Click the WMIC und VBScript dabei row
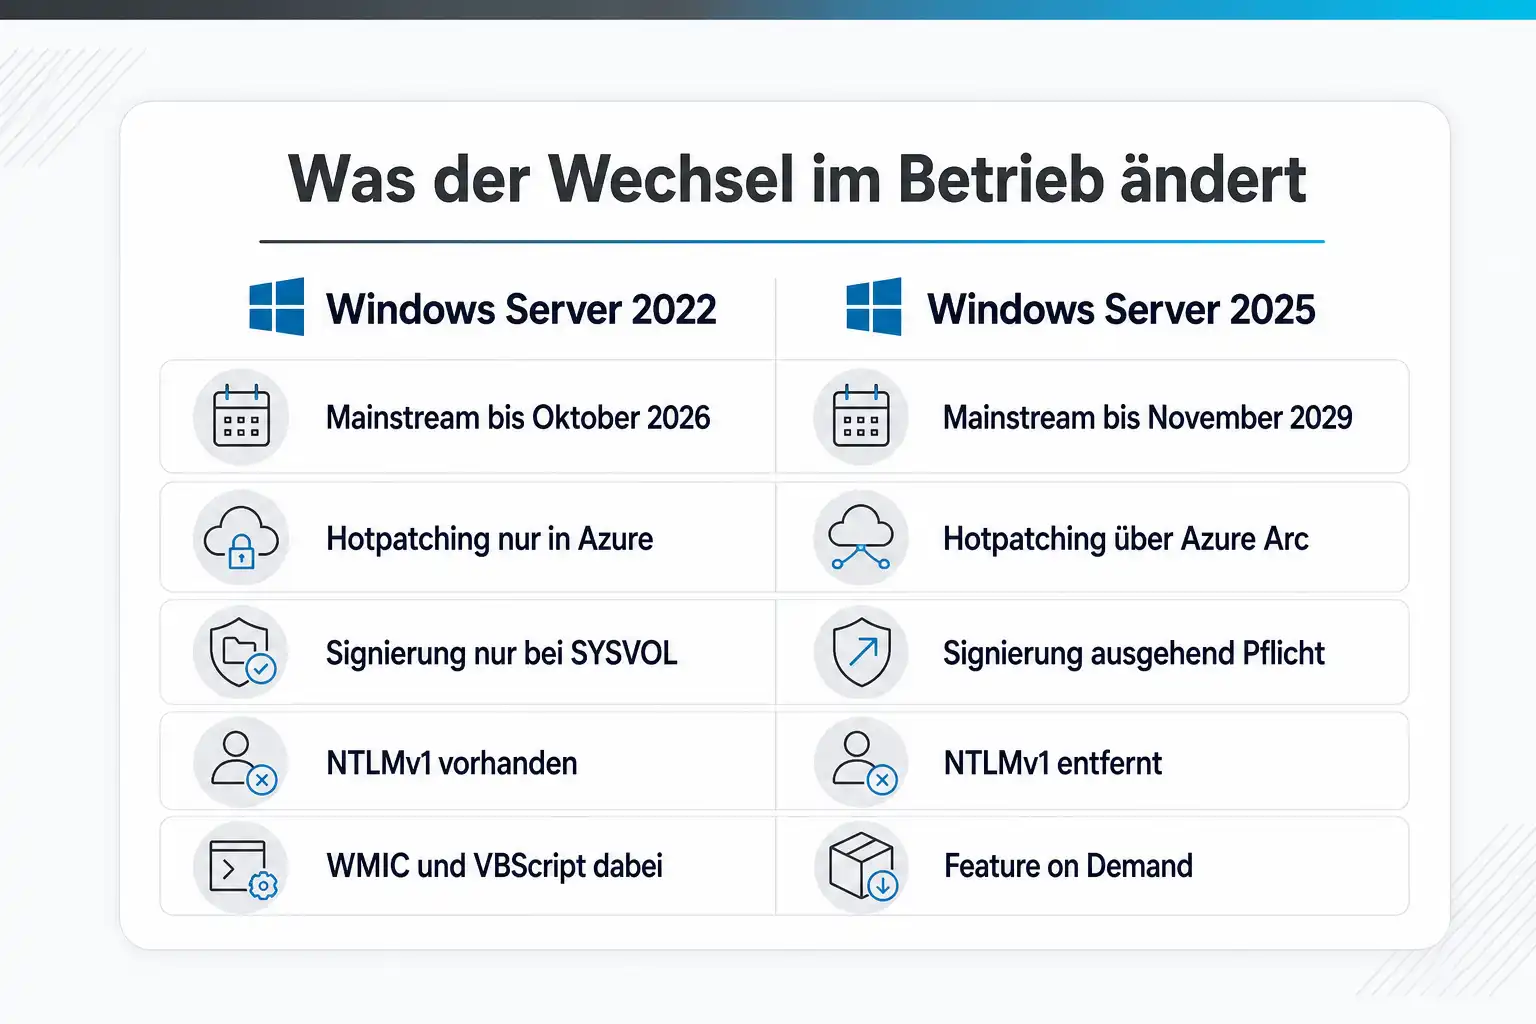This screenshot has height=1024, width=1536. [x=468, y=866]
